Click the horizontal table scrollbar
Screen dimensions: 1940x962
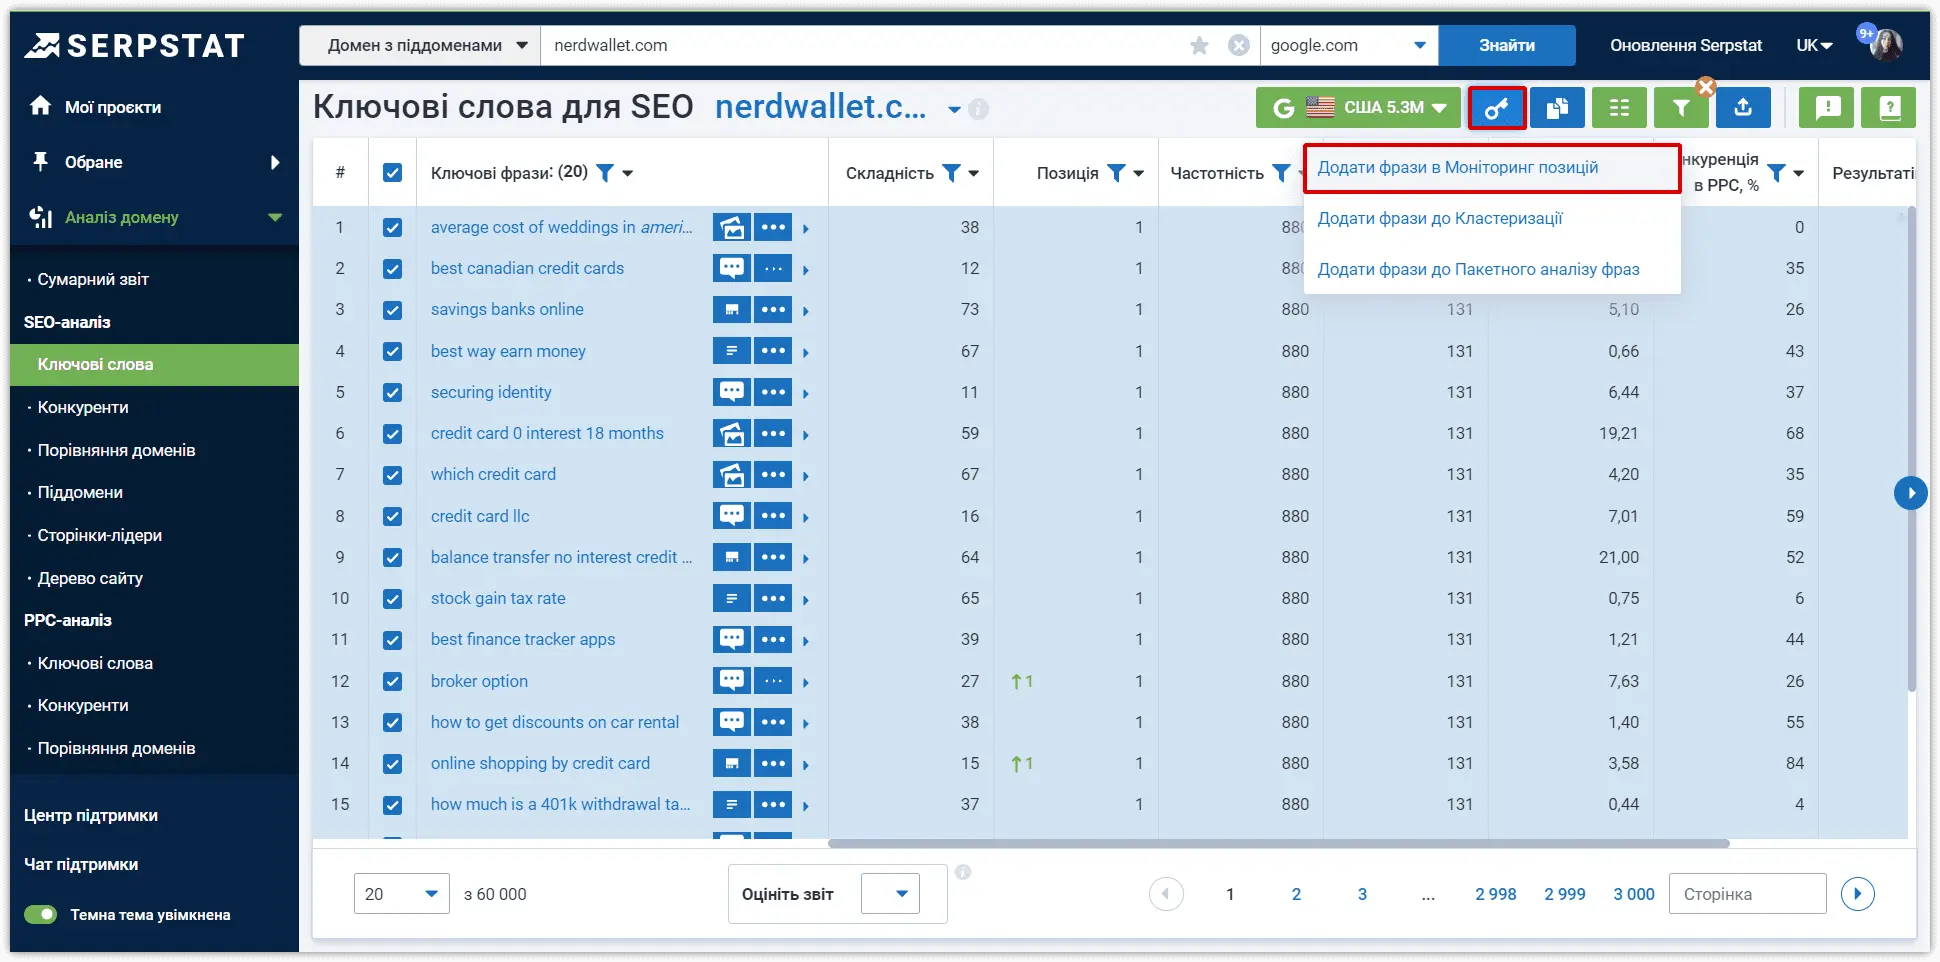tap(1279, 843)
